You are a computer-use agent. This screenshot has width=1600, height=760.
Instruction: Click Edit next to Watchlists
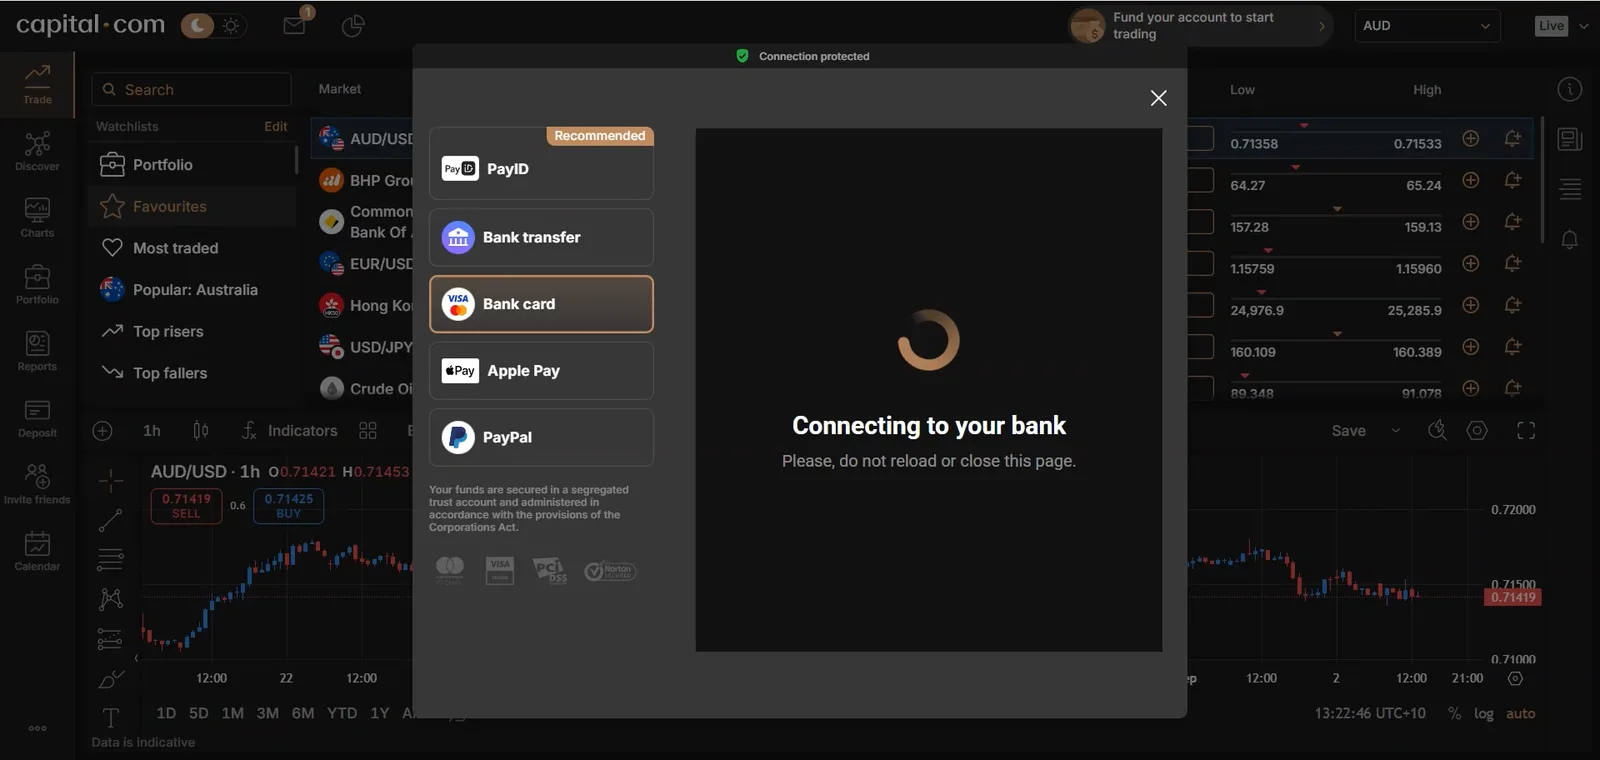pyautogui.click(x=276, y=126)
